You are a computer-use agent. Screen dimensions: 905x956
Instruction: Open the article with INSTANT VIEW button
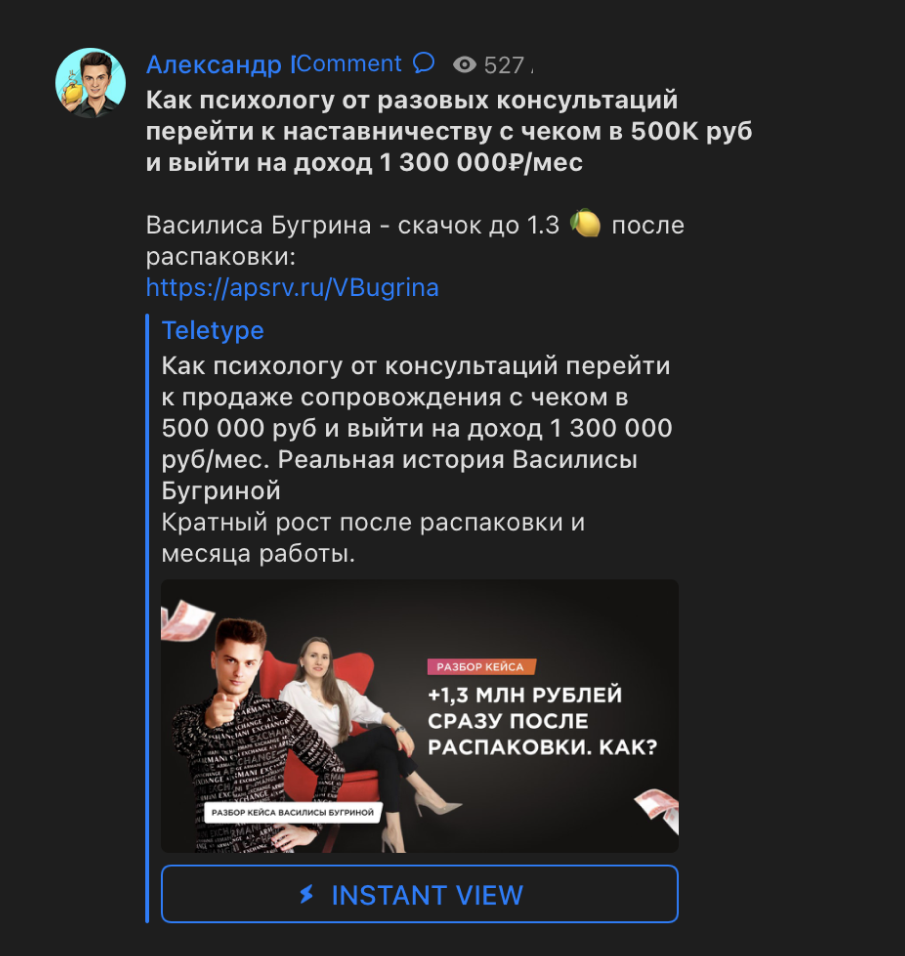coord(420,894)
